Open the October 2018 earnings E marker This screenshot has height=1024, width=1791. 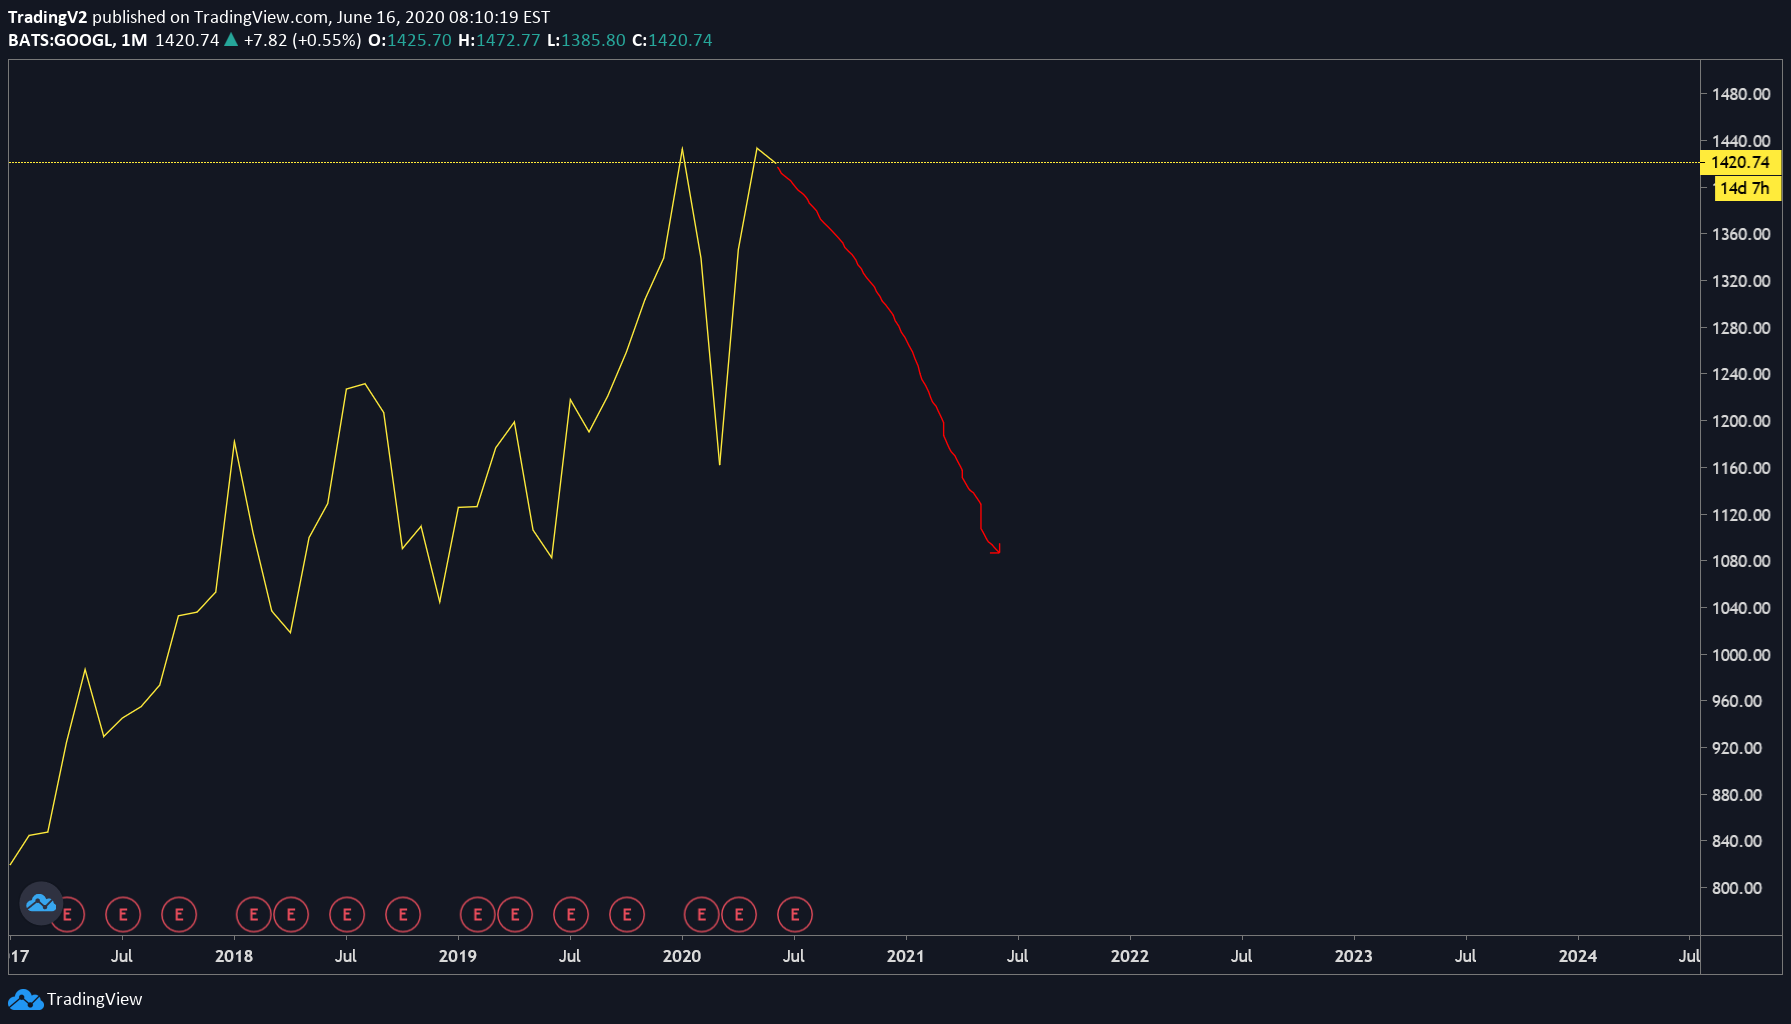403,914
